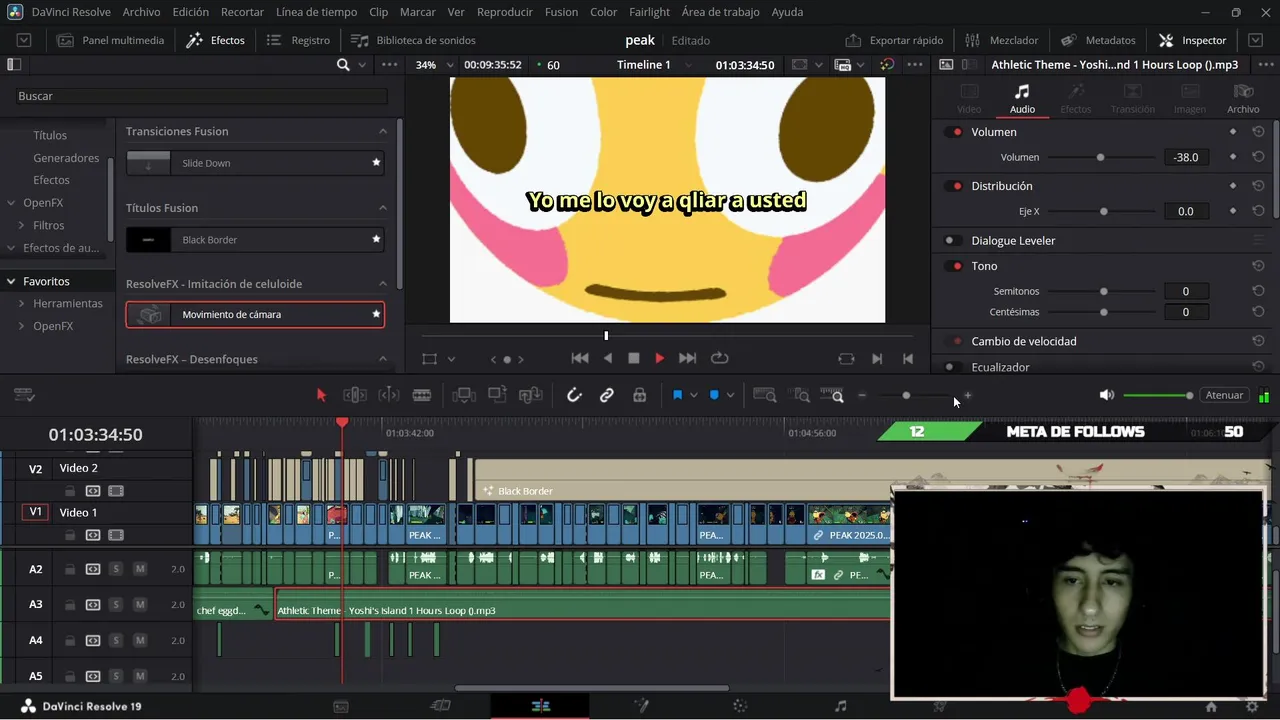Viewport: 1280px width, 720px height.
Task: Select the Movimiento de cámara effect
Action: tap(255, 314)
